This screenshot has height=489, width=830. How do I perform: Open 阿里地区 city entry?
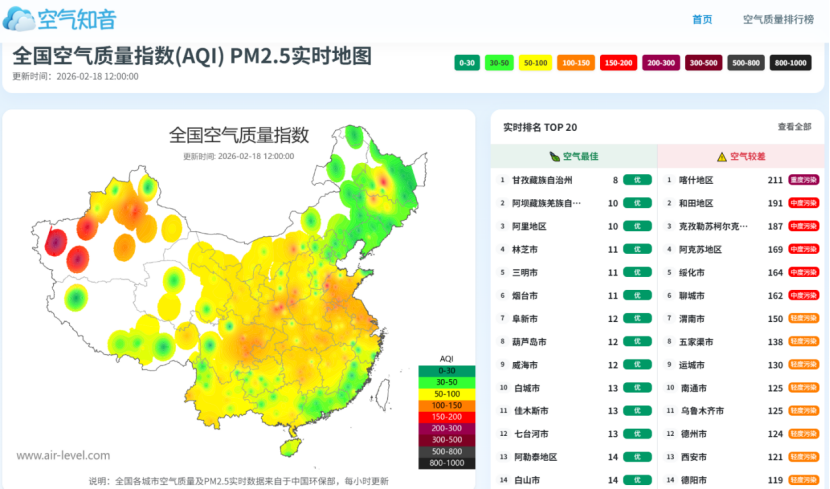529,226
